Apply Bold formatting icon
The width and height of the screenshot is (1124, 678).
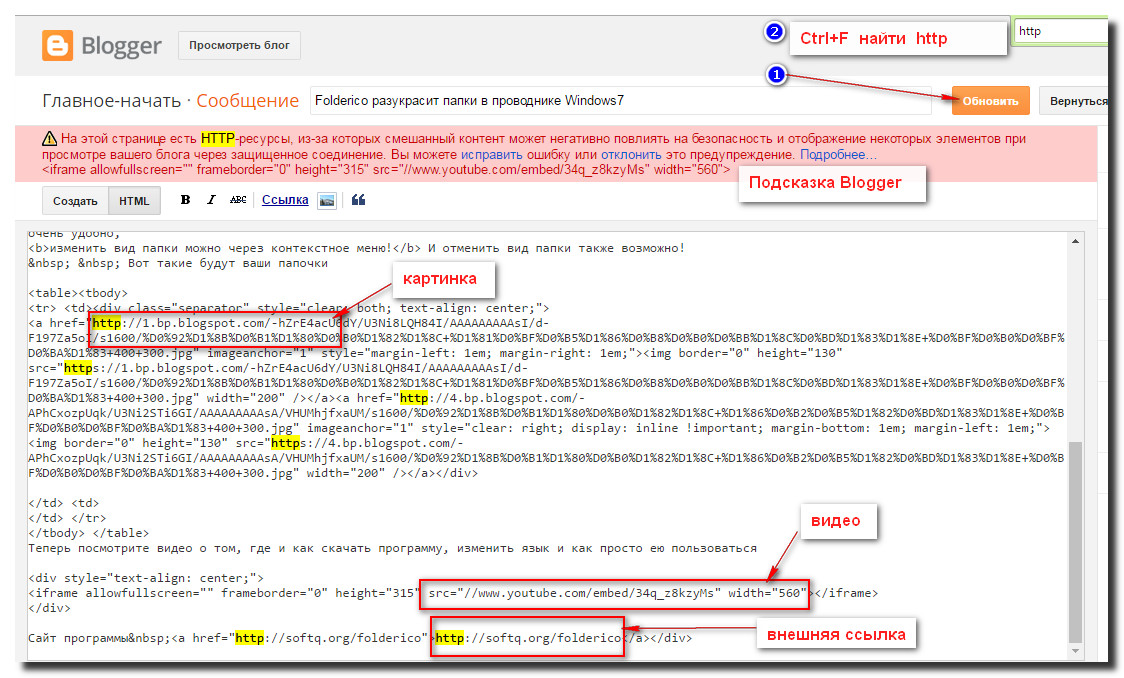pyautogui.click(x=185, y=200)
